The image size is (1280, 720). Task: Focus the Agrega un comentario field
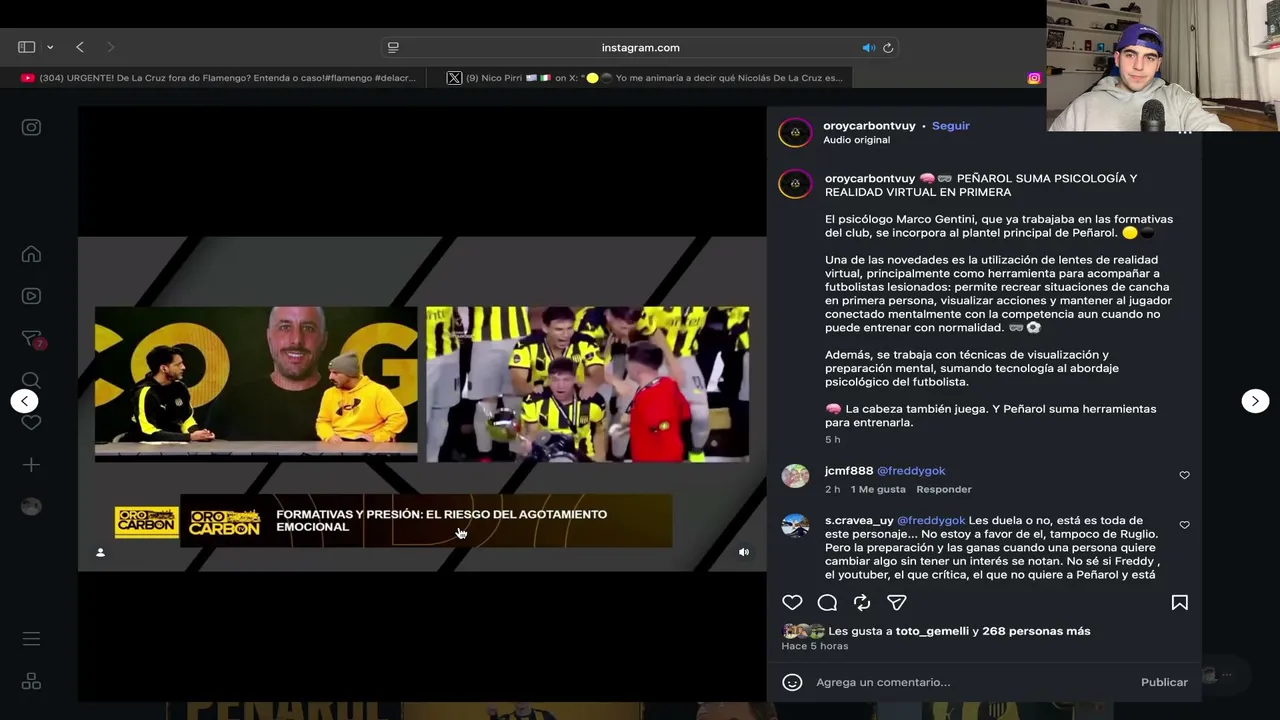pos(970,682)
